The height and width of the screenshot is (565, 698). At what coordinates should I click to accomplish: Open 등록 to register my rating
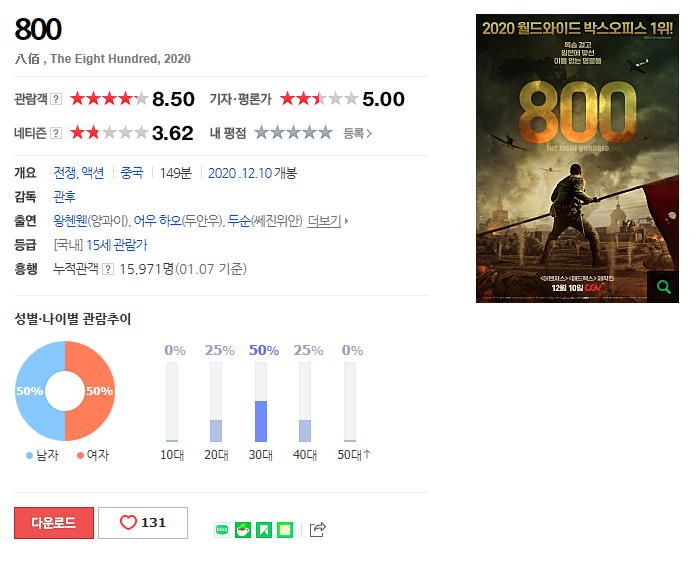coord(357,133)
